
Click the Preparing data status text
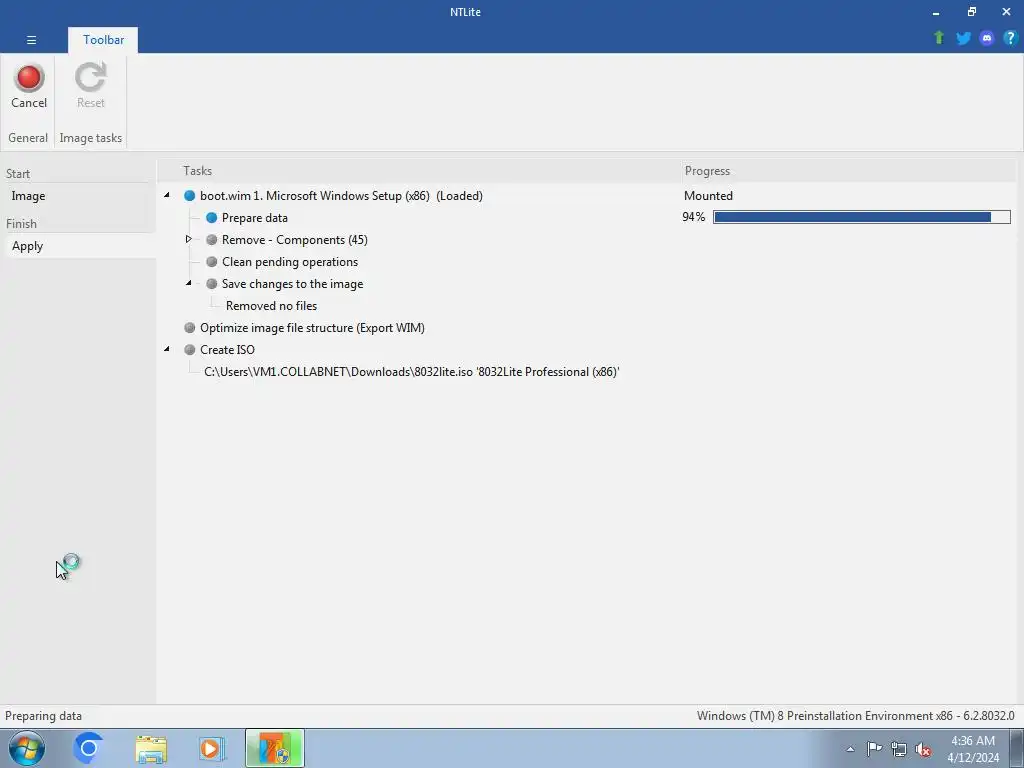(x=43, y=716)
